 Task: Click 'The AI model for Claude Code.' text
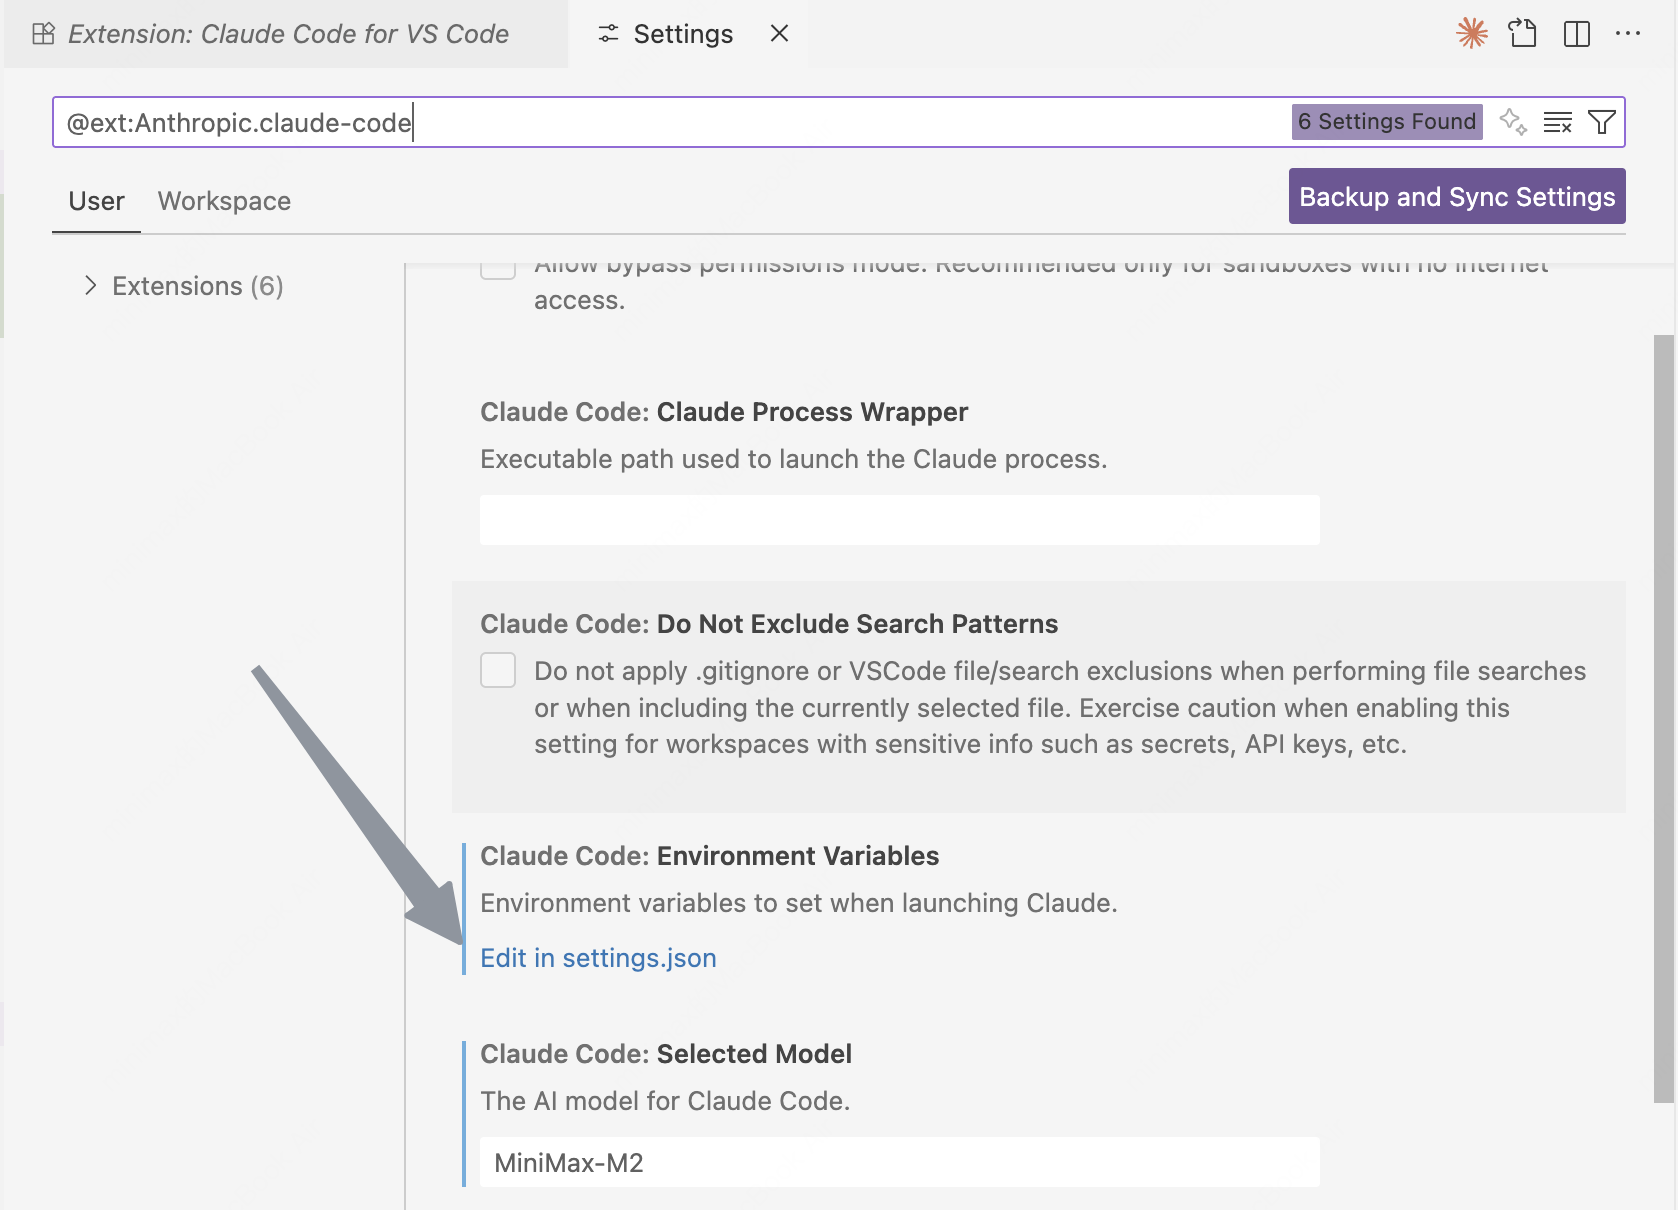[x=665, y=1101]
